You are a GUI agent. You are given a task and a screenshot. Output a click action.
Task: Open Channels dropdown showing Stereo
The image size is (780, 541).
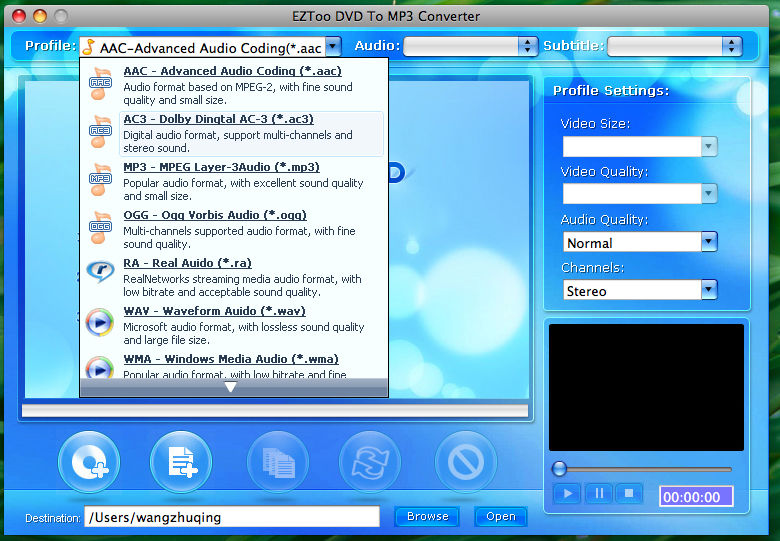point(640,290)
